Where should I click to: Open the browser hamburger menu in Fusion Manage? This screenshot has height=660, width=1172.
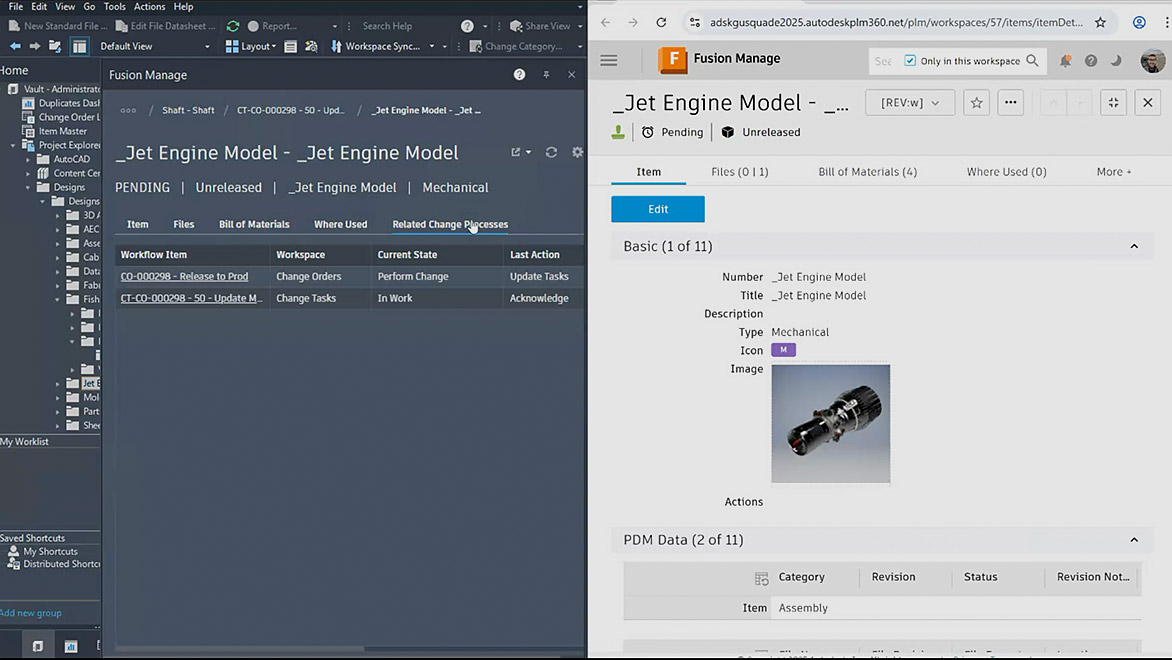(x=609, y=61)
